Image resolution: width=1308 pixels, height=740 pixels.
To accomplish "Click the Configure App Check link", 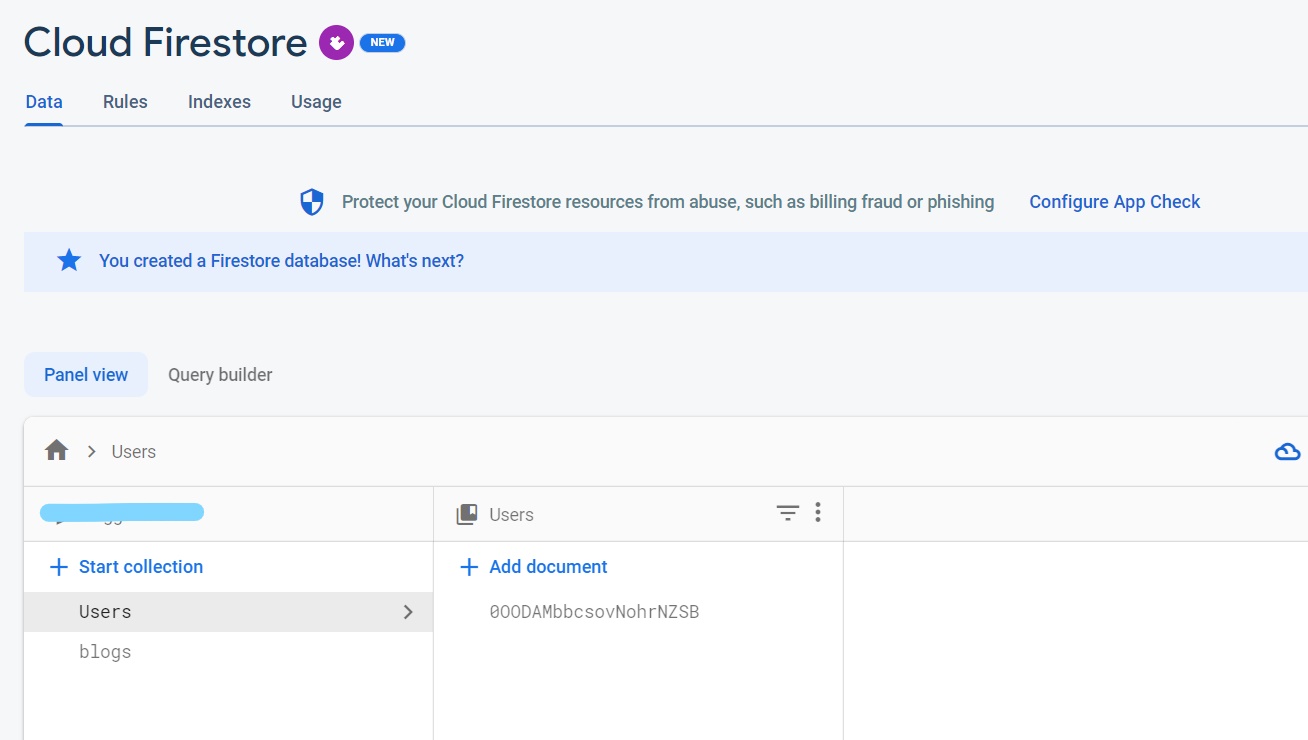I will tap(1115, 202).
